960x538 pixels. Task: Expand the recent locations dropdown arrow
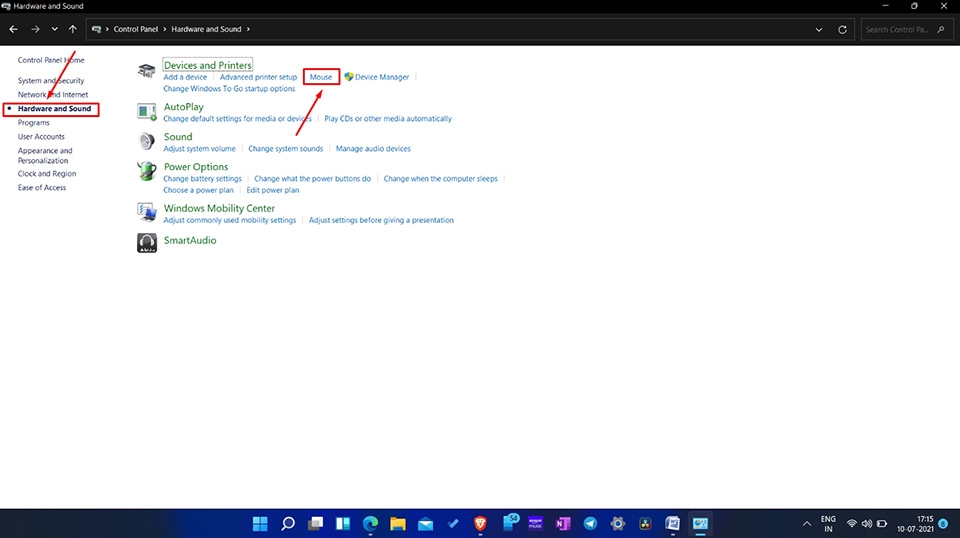click(x=54, y=30)
